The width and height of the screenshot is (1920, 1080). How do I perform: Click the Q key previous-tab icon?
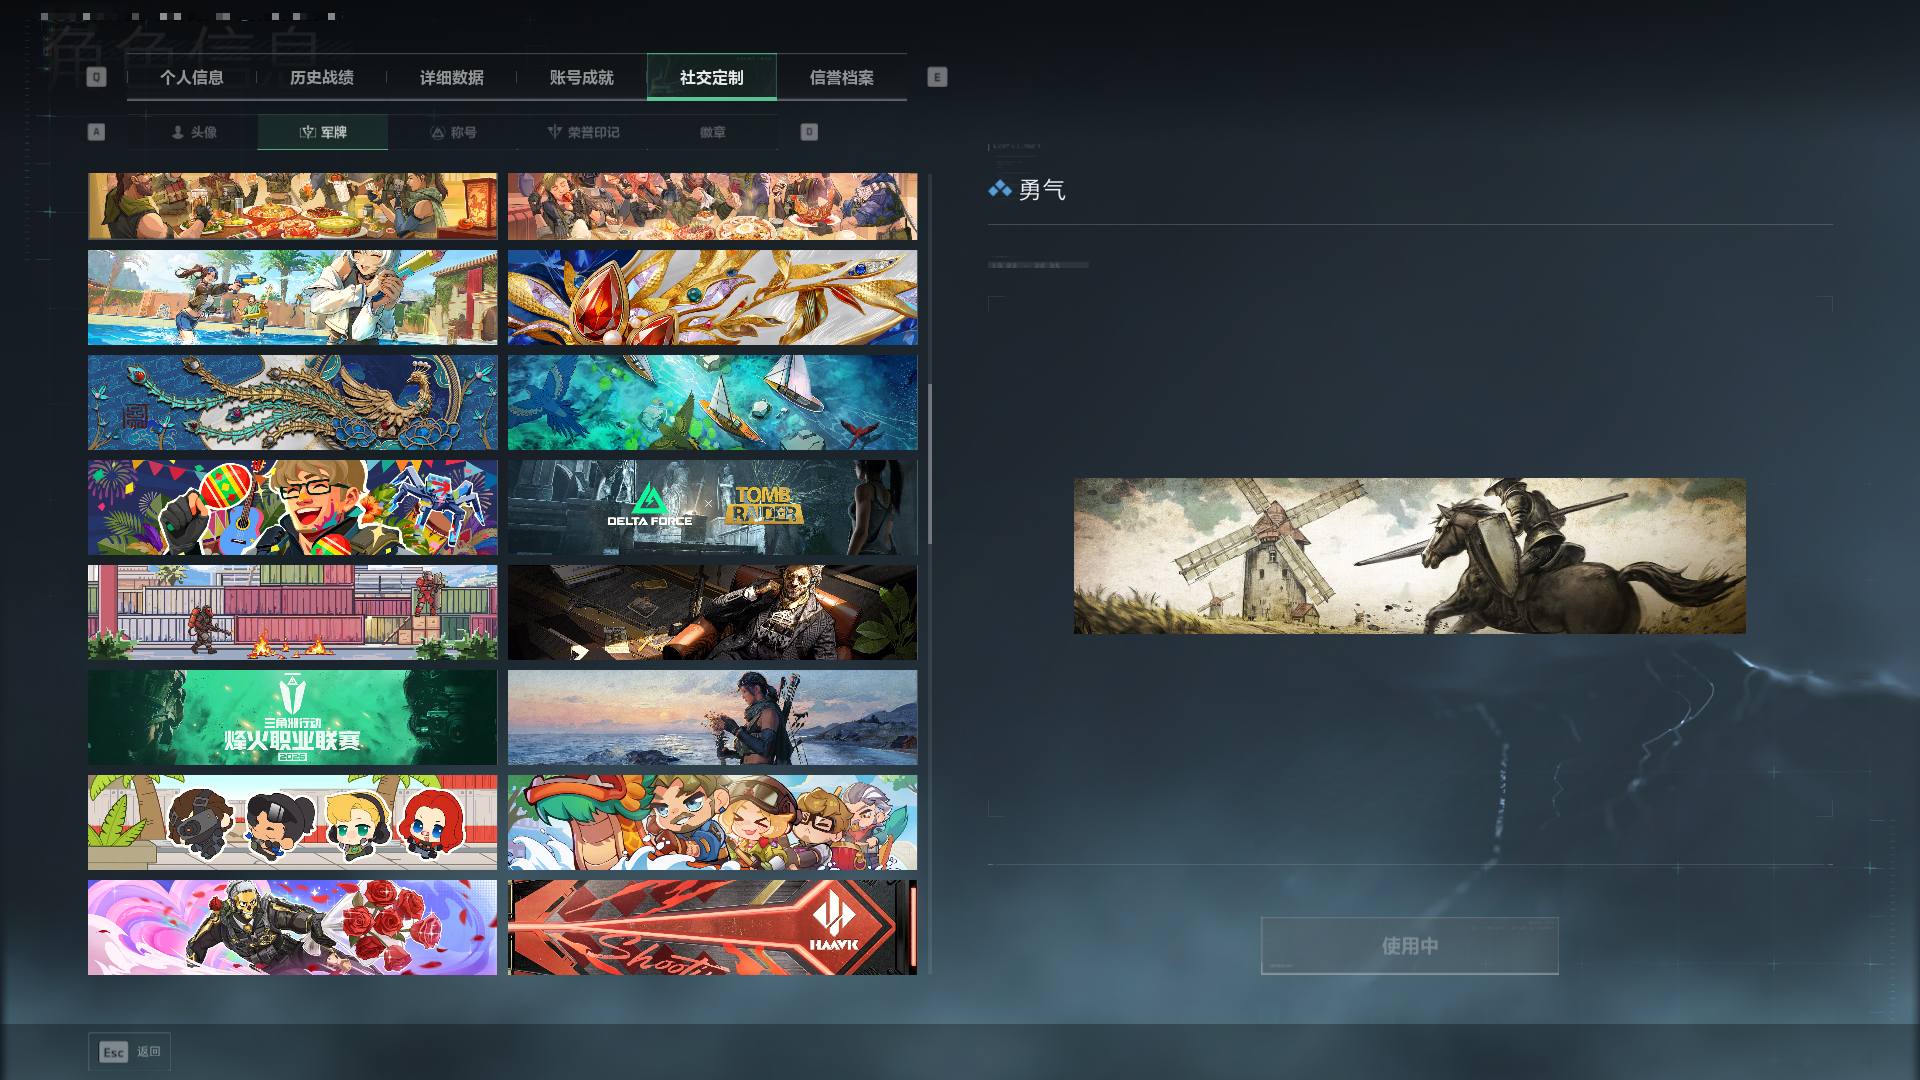tap(96, 77)
